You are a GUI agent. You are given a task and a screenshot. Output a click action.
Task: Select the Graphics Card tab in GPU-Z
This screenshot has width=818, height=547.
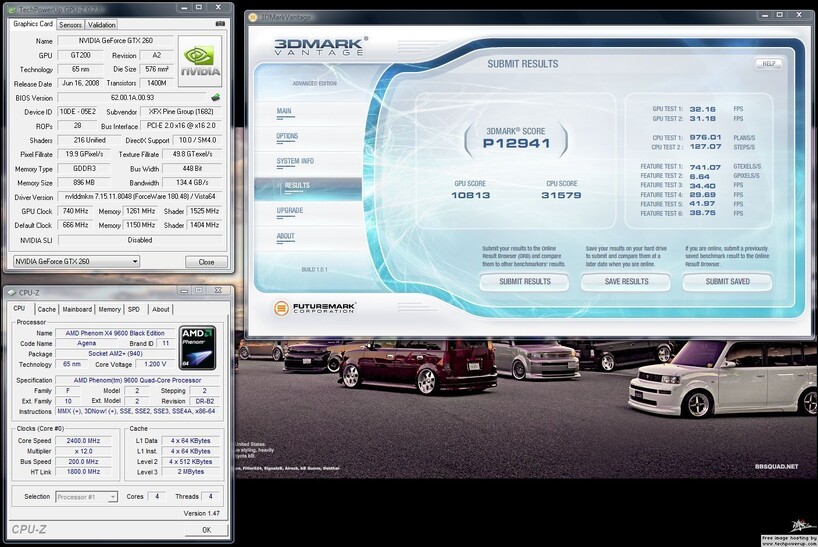click(33, 24)
